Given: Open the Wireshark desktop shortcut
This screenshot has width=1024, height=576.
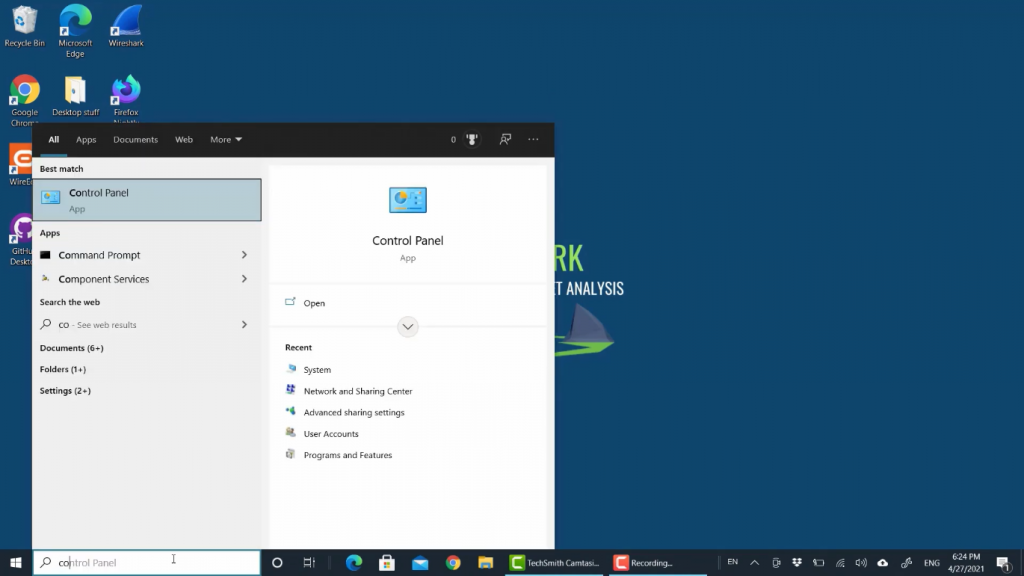Looking at the screenshot, I should (126, 26).
